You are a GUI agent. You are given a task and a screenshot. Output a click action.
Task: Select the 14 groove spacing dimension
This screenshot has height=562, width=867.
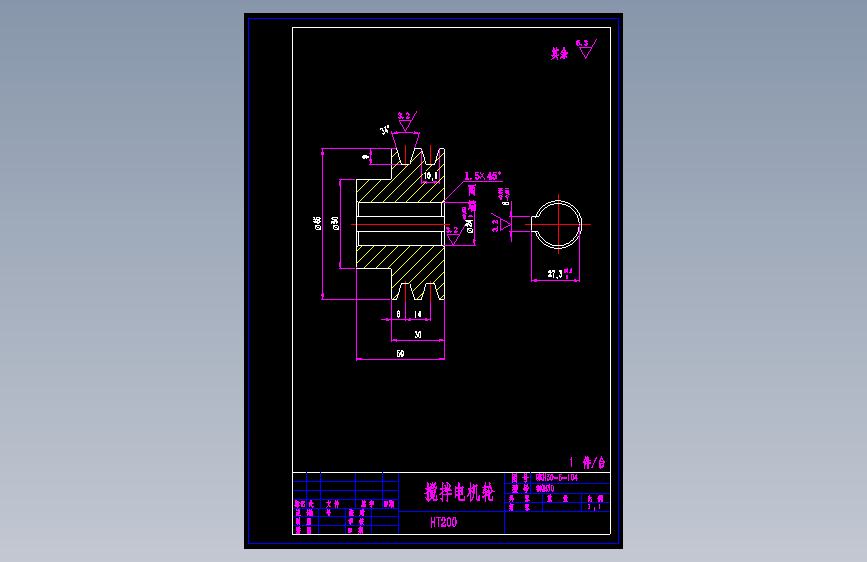(x=417, y=314)
